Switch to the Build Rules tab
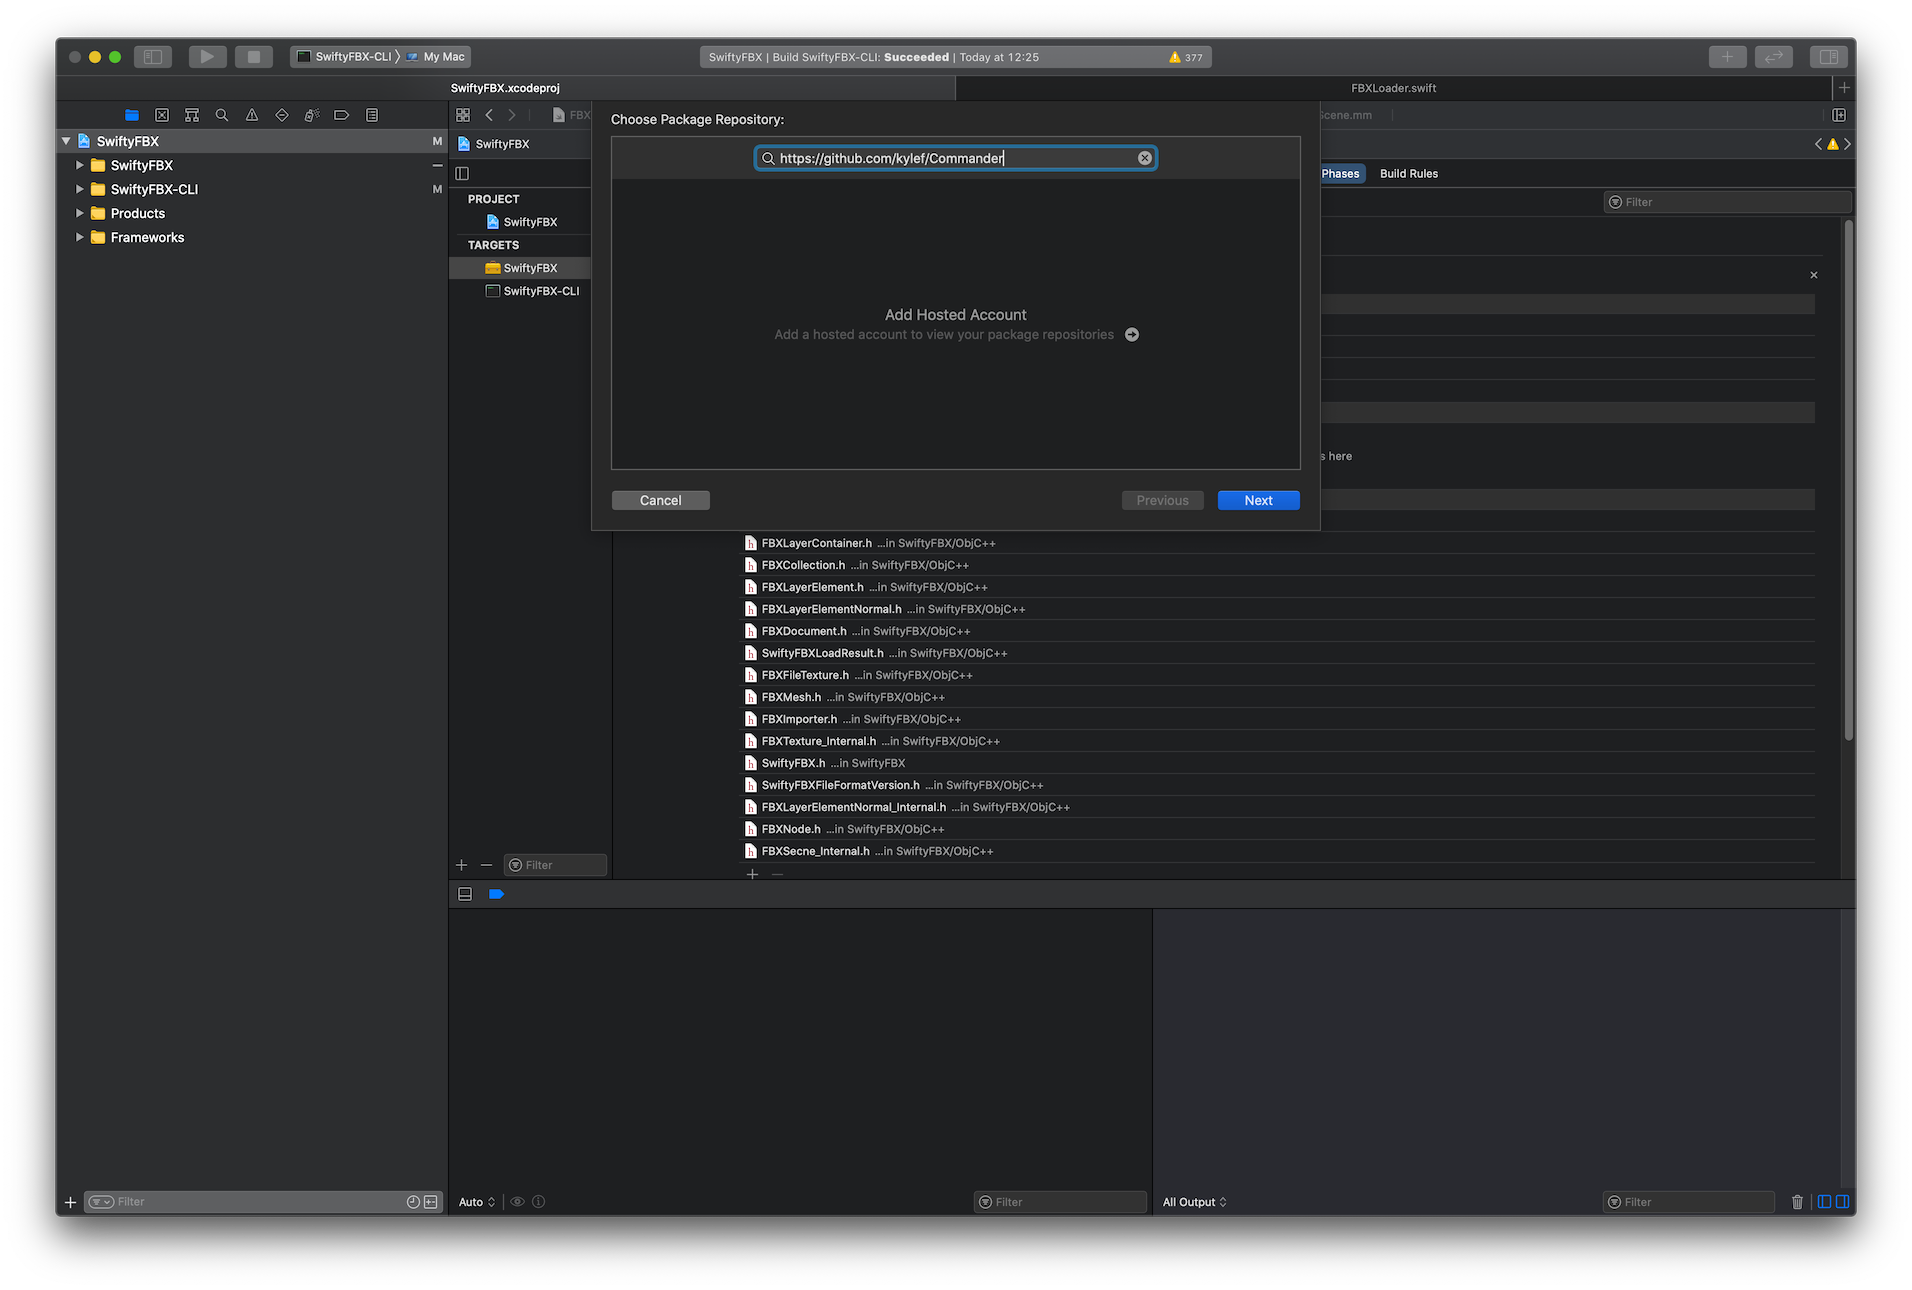This screenshot has width=1912, height=1290. point(1408,174)
